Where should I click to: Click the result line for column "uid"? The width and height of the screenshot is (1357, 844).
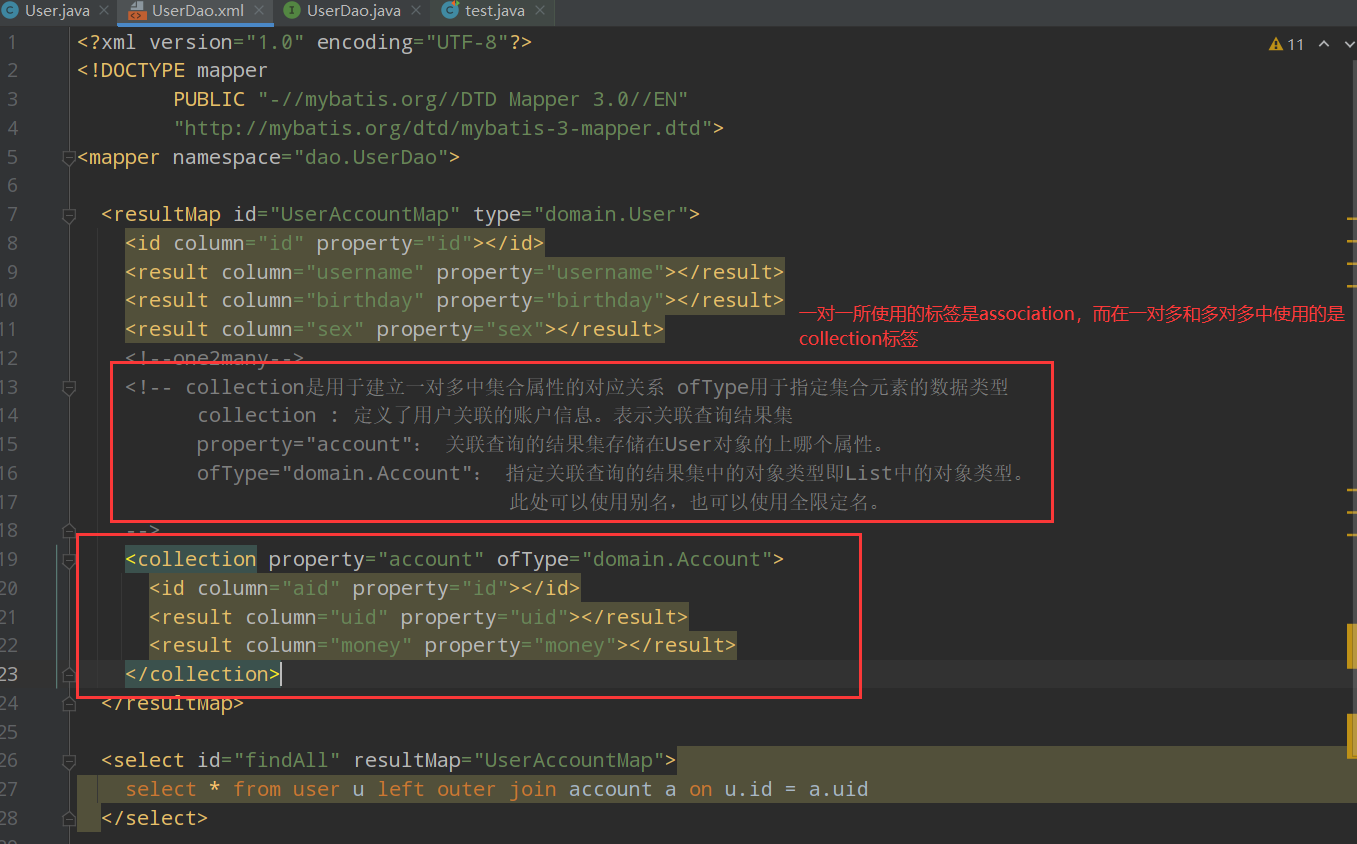418,617
